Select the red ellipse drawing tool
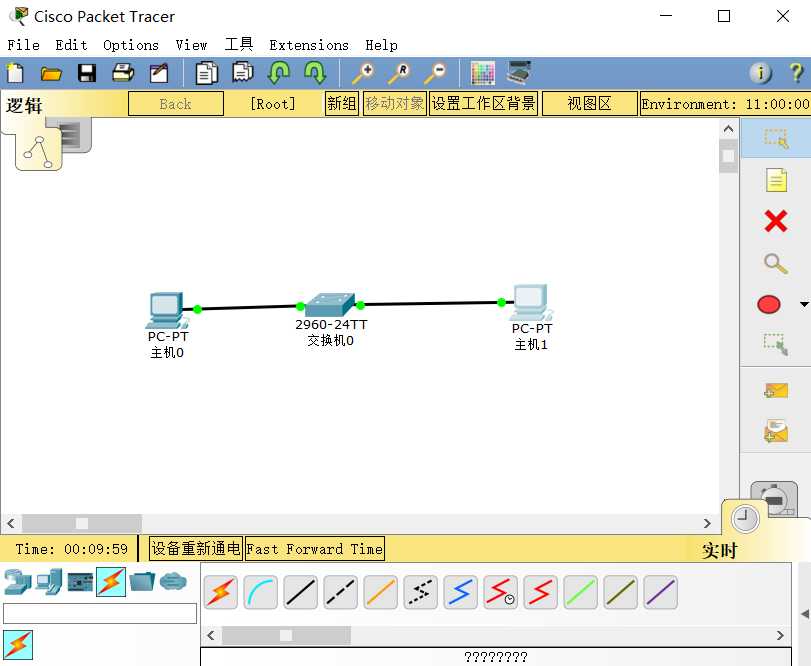811x666 pixels. [x=769, y=305]
